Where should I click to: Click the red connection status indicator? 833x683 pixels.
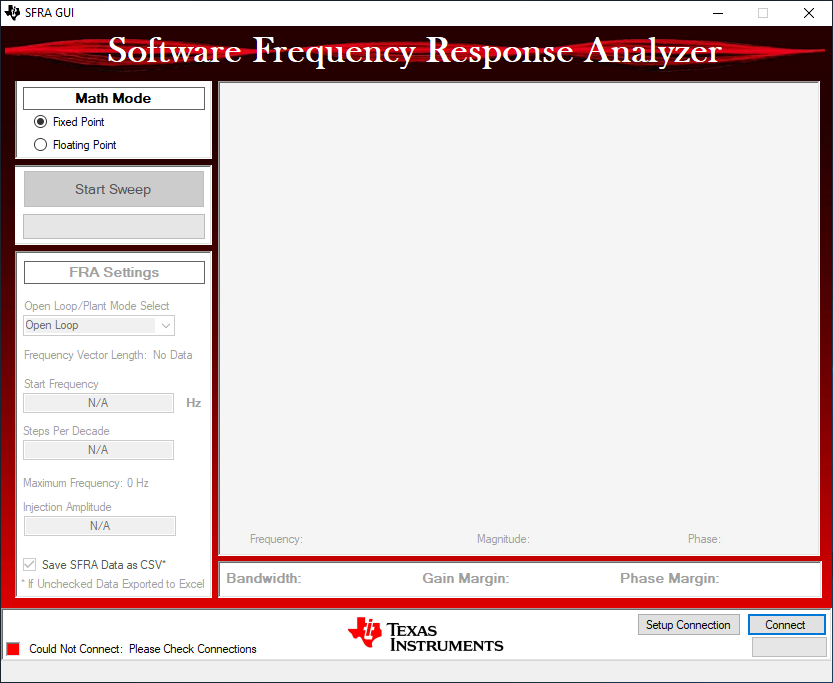point(13,648)
